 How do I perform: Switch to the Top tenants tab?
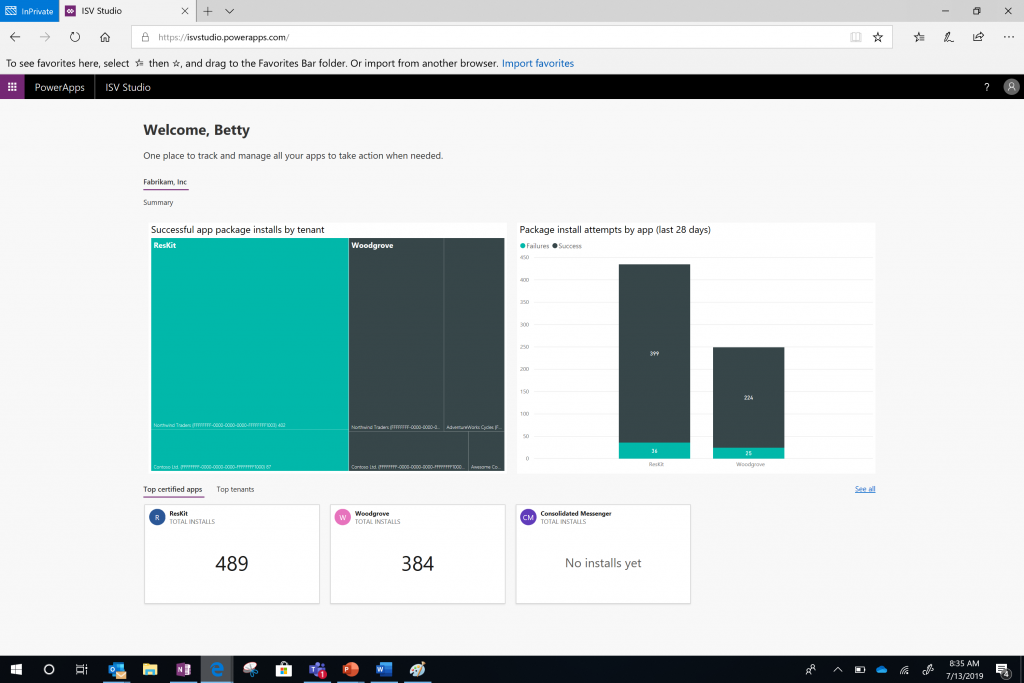tap(235, 489)
